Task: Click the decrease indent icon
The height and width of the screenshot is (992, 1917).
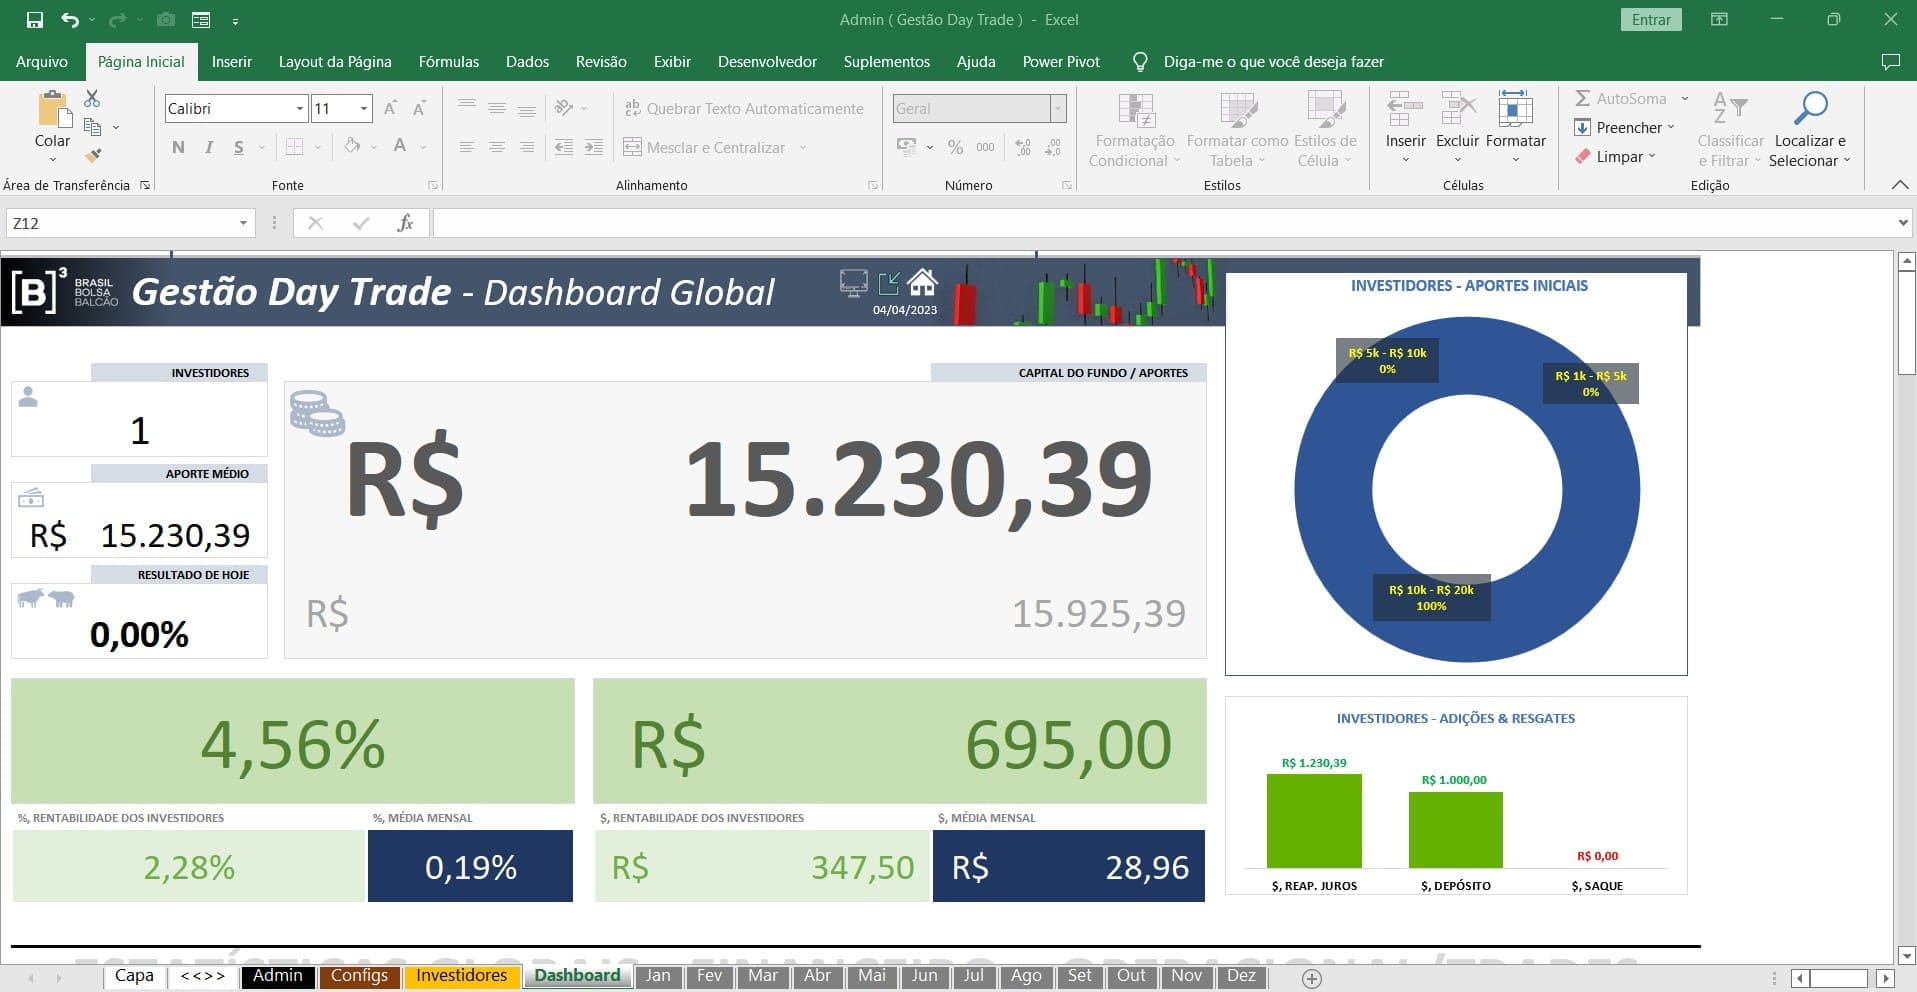Action: (564, 147)
